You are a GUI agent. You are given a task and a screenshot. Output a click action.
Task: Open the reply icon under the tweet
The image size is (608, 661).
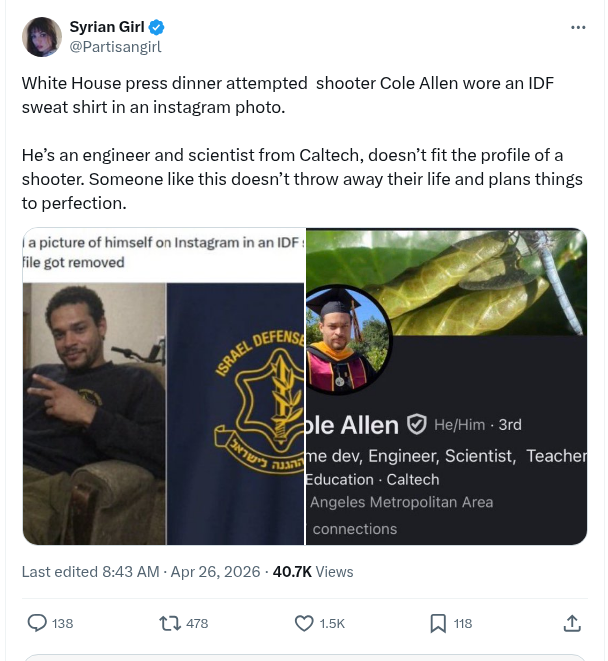[37, 623]
